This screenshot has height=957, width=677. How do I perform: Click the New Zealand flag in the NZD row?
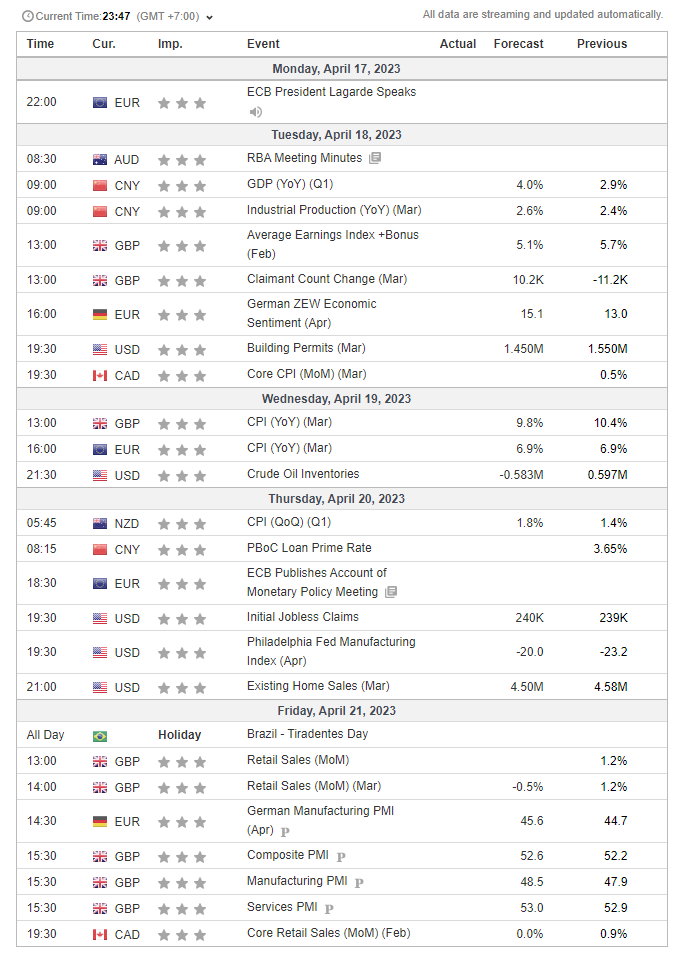pos(100,524)
